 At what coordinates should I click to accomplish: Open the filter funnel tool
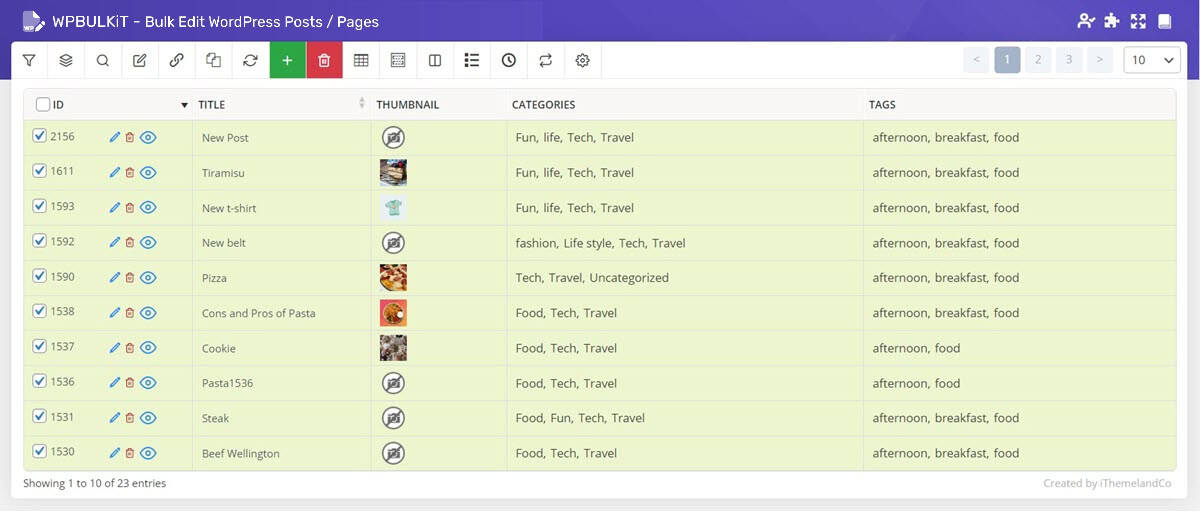(29, 60)
